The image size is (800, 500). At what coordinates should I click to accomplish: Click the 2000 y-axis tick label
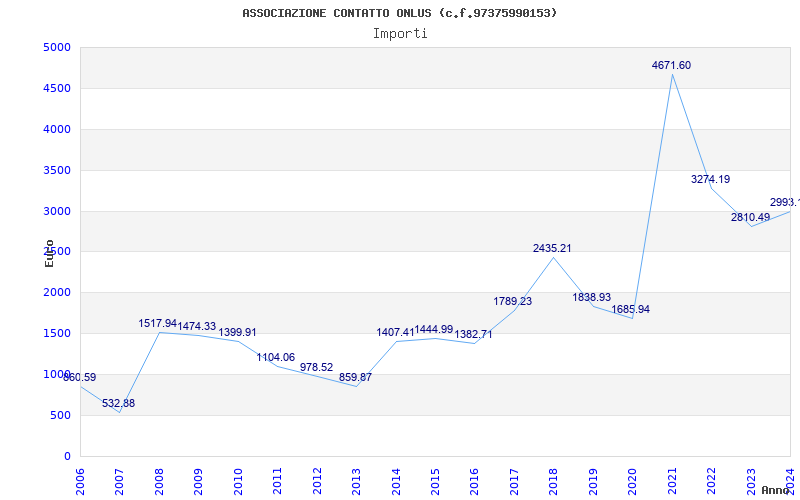click(57, 293)
